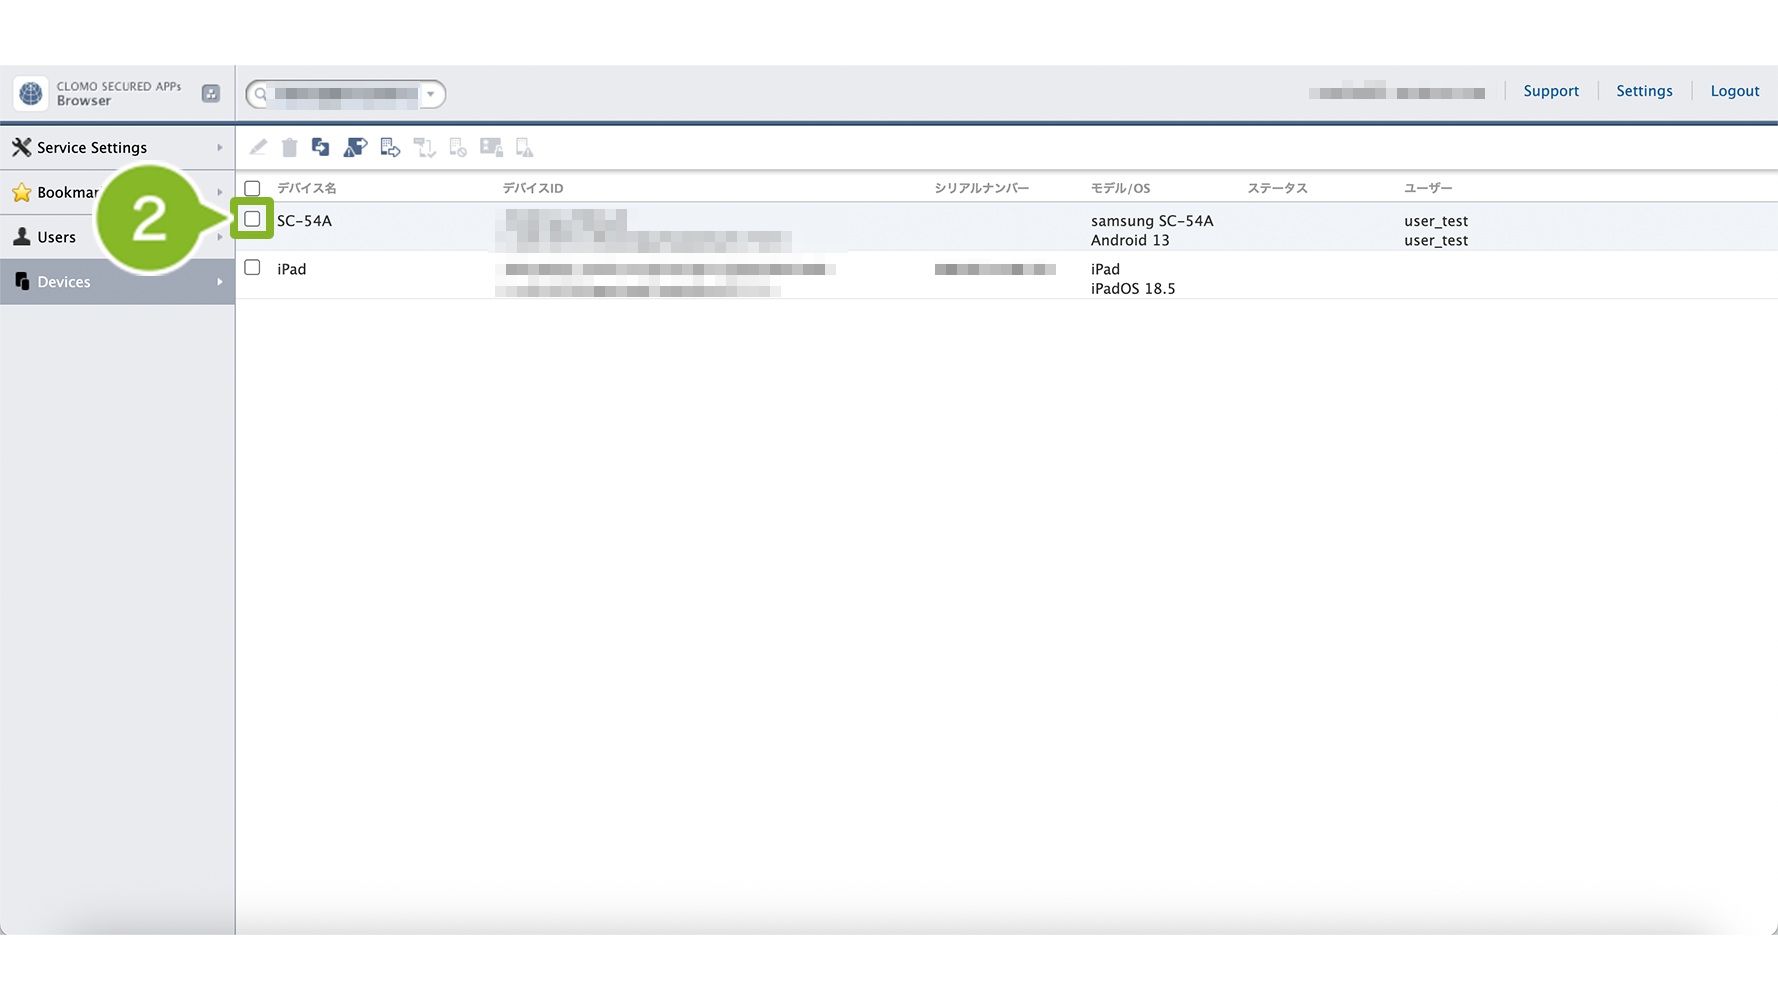Click the app switcher icon beside Browser title

210,93
